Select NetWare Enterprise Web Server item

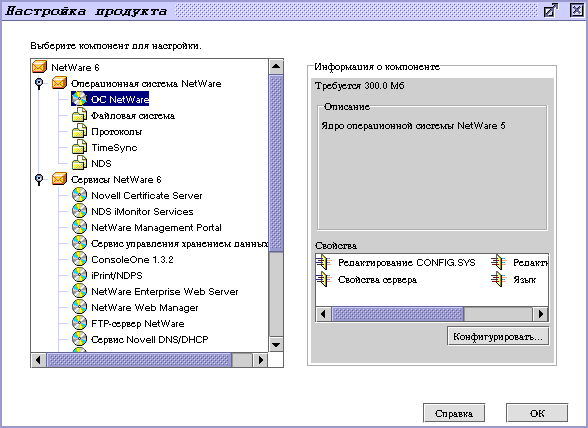(x=165, y=291)
